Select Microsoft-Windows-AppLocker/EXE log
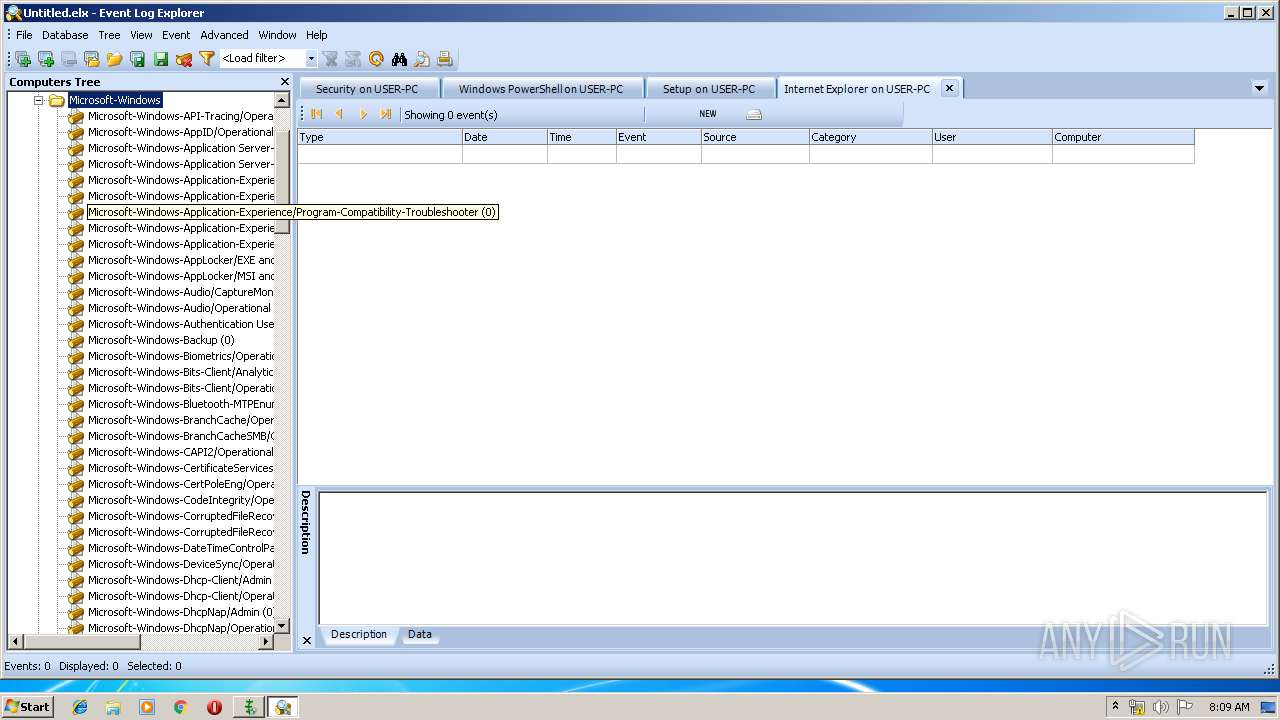This screenshot has height=720, width=1280. (x=180, y=260)
